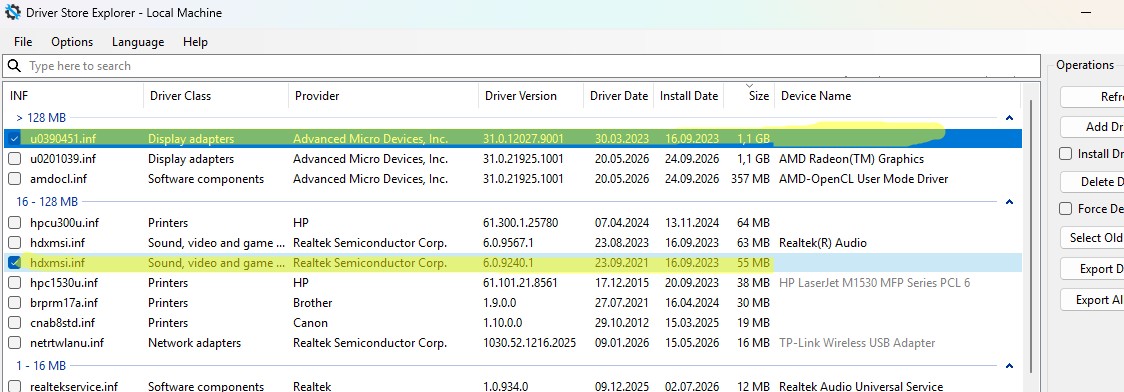Sort by the Provider column header
1124x392 pixels.
[384, 95]
